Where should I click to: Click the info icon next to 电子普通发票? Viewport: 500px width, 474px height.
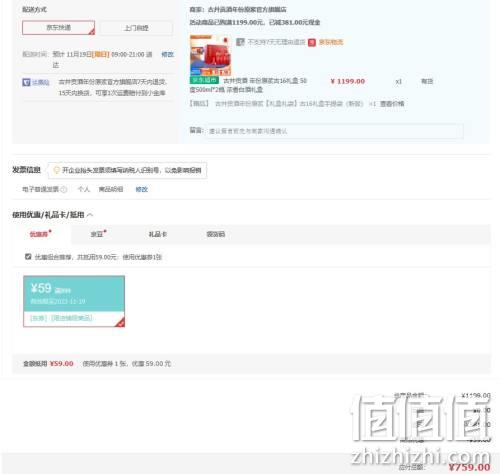[64, 189]
